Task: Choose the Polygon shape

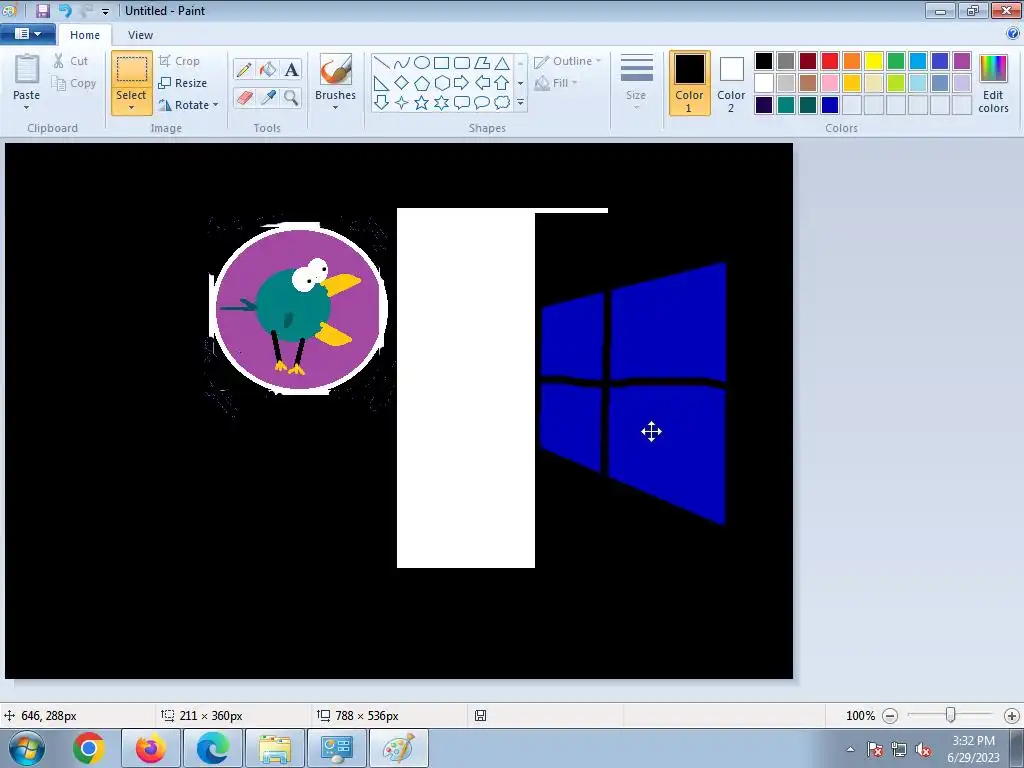Action: [x=482, y=63]
